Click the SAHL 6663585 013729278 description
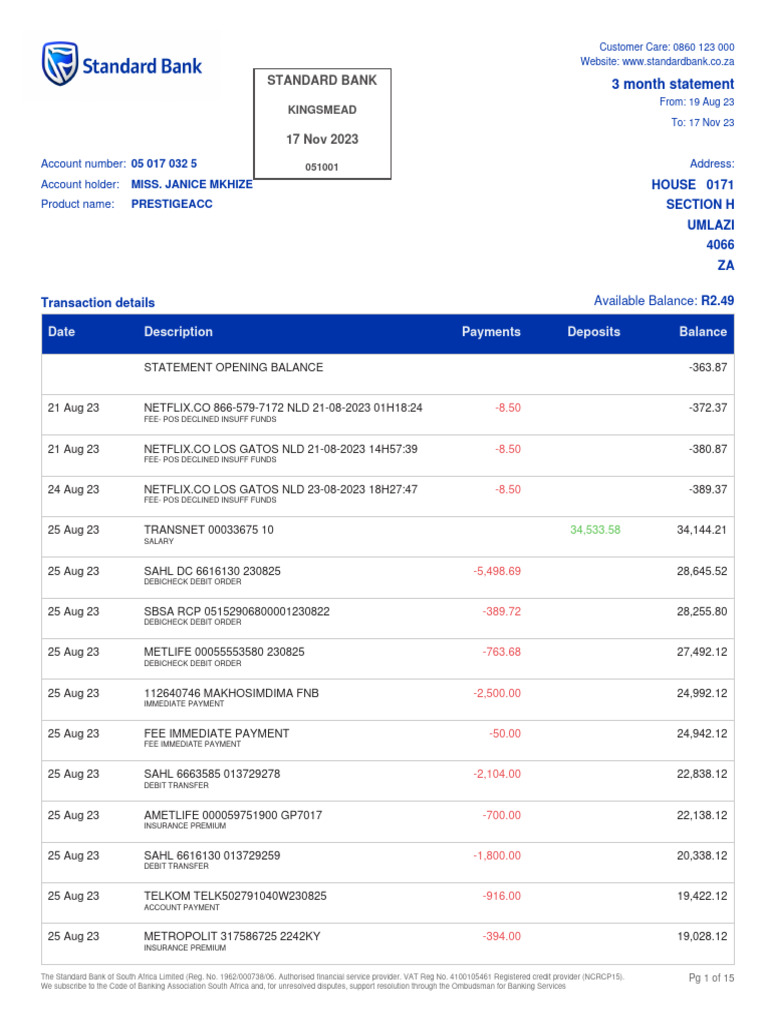The height and width of the screenshot is (1024, 768). 212,775
